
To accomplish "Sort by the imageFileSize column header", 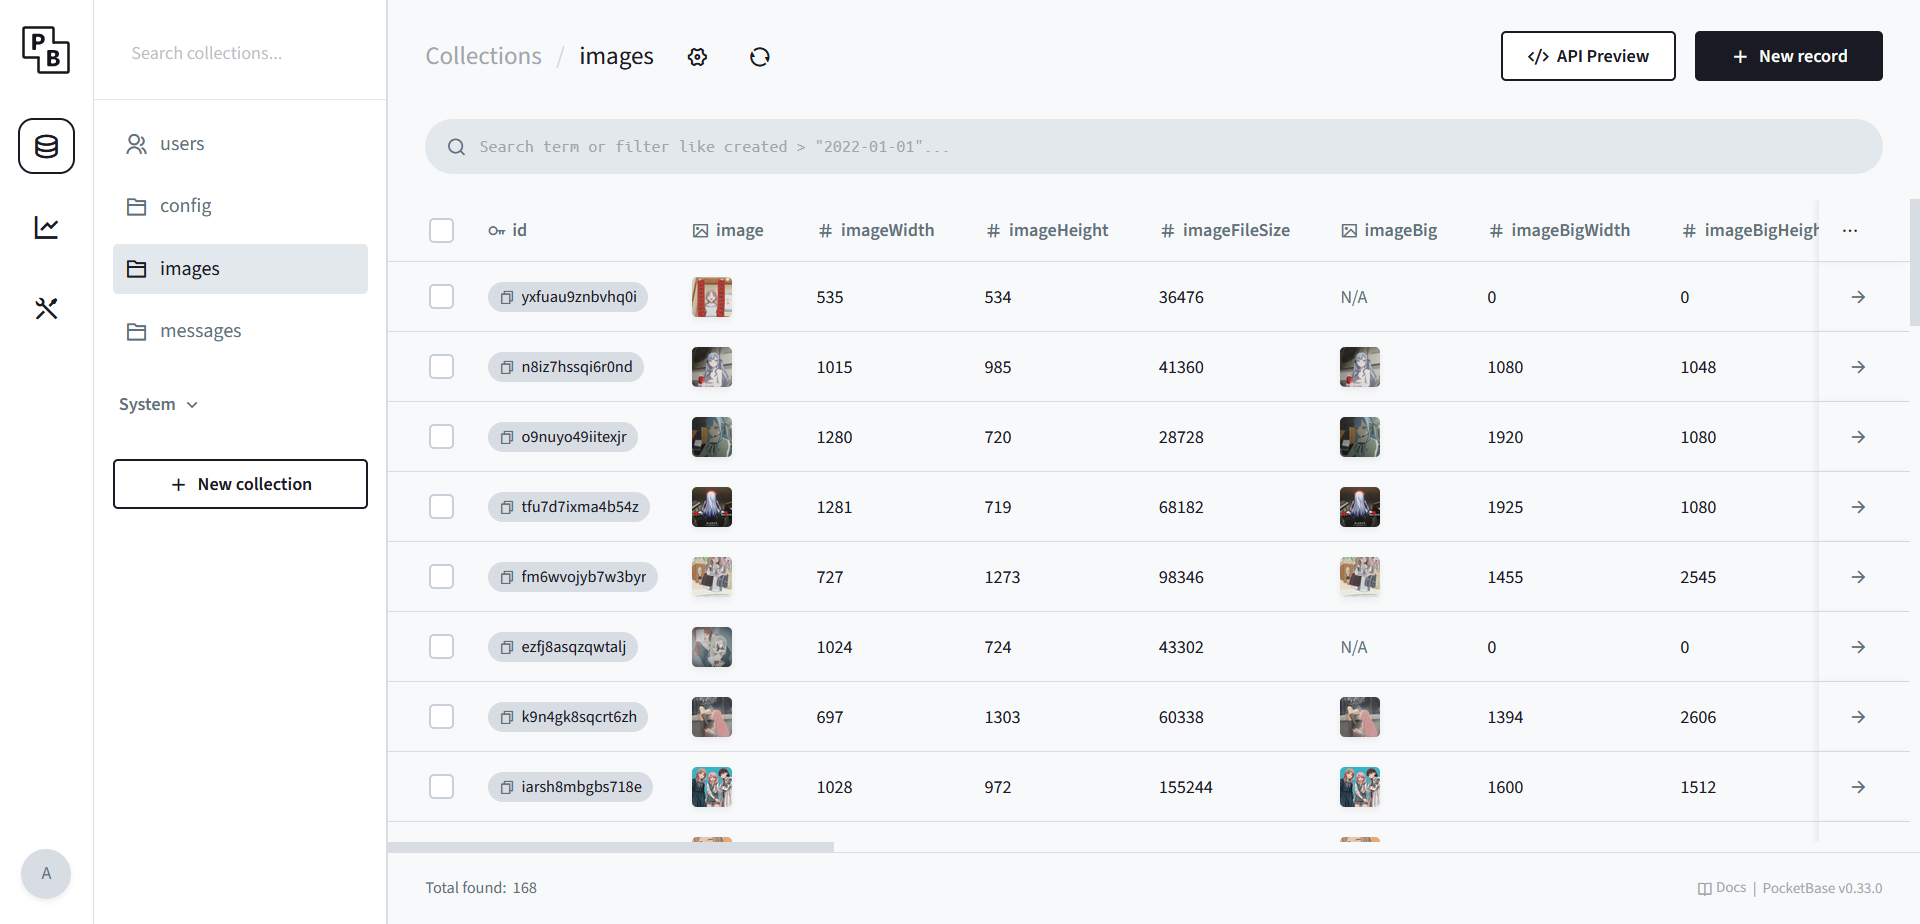I will click(1225, 230).
